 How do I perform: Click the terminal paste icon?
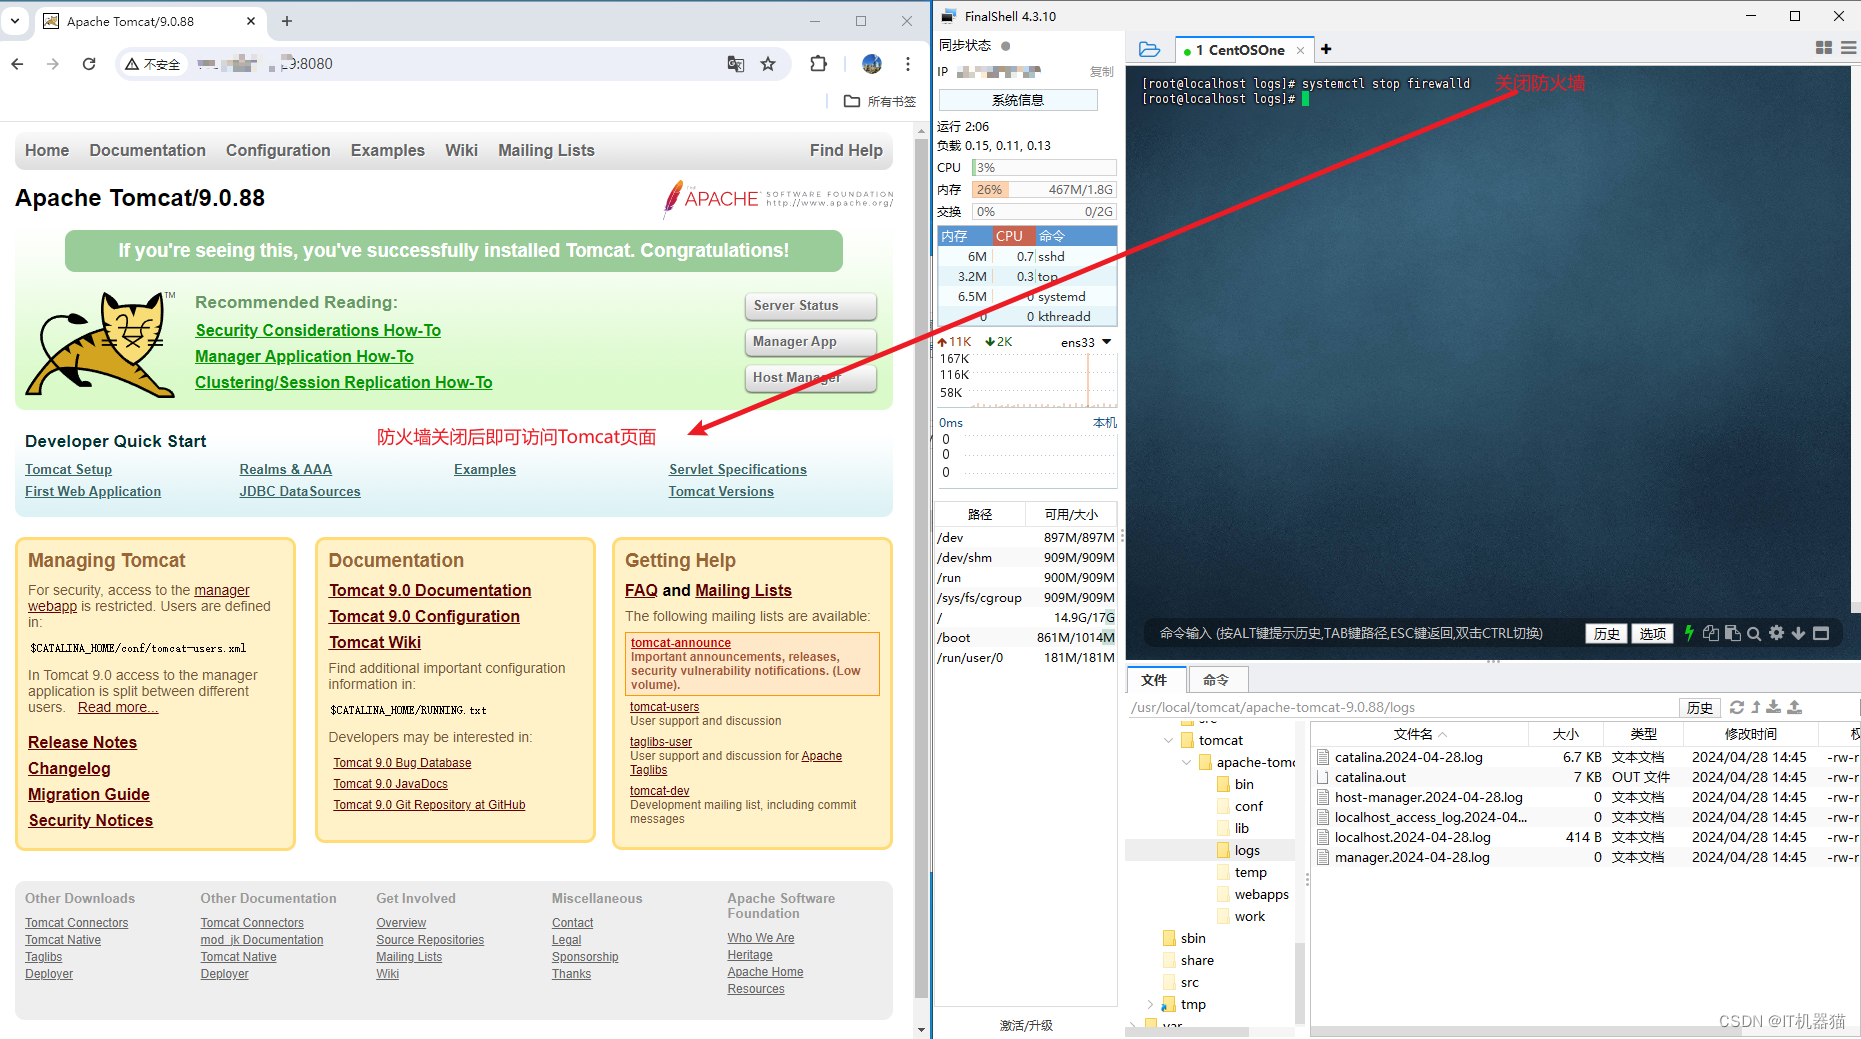tap(1733, 633)
